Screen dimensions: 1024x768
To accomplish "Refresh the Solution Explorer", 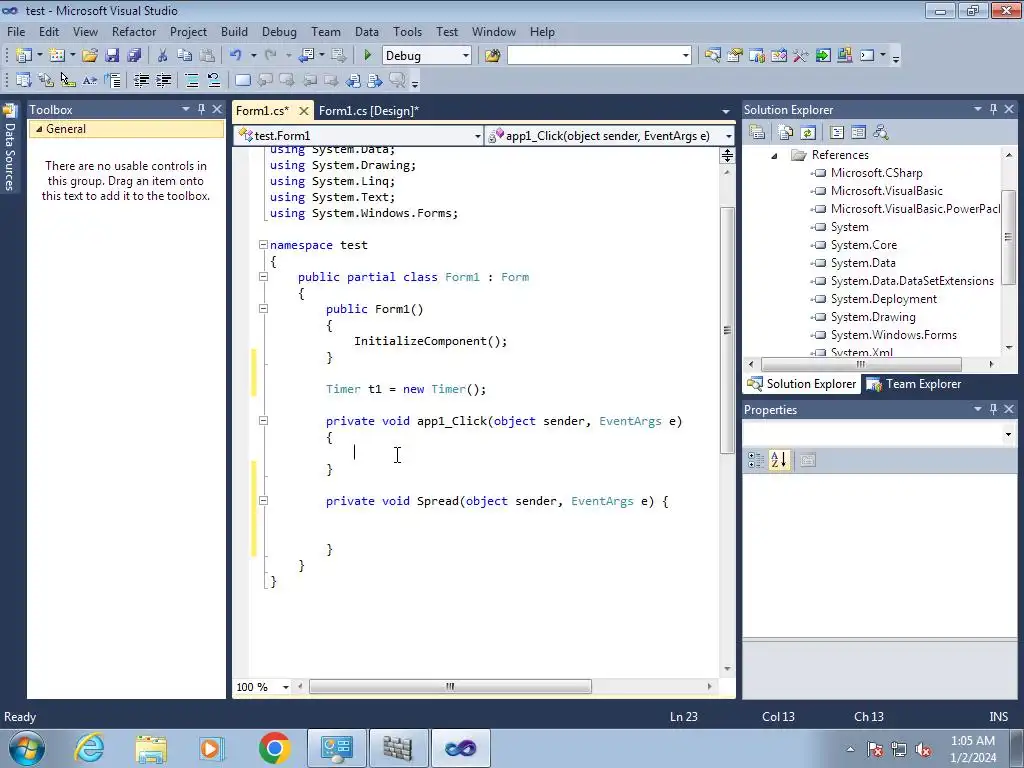I will (808, 133).
